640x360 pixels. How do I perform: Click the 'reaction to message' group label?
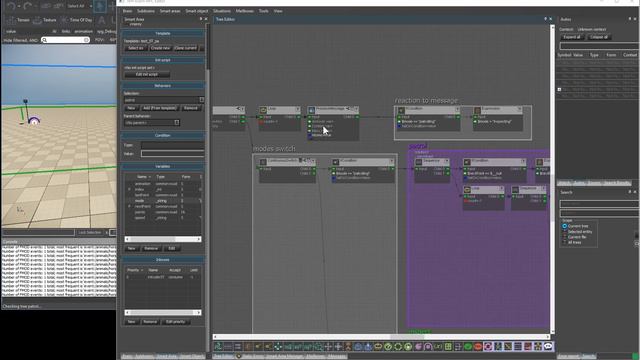tap(426, 100)
